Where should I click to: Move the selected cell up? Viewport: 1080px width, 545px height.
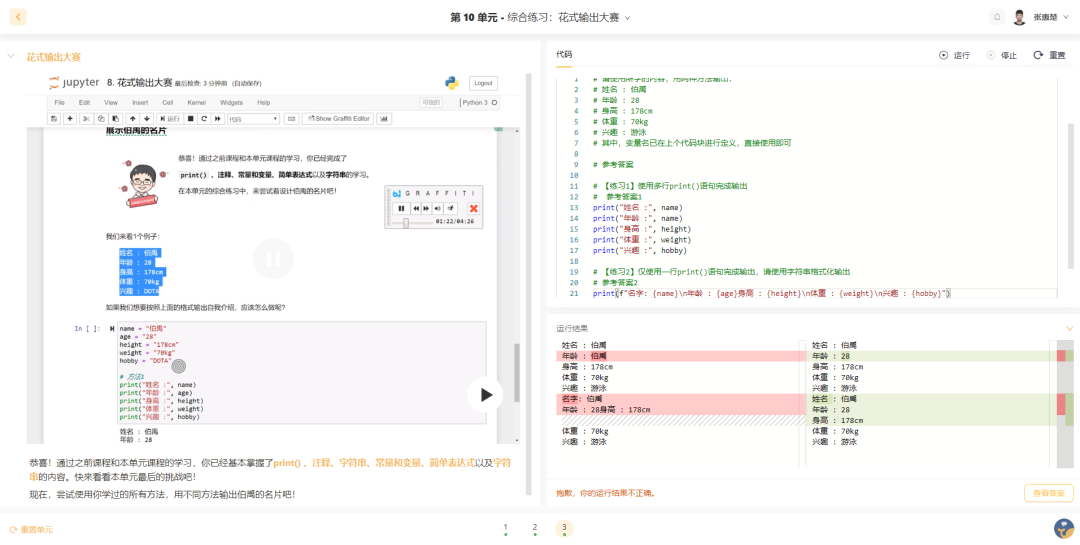coord(133,119)
